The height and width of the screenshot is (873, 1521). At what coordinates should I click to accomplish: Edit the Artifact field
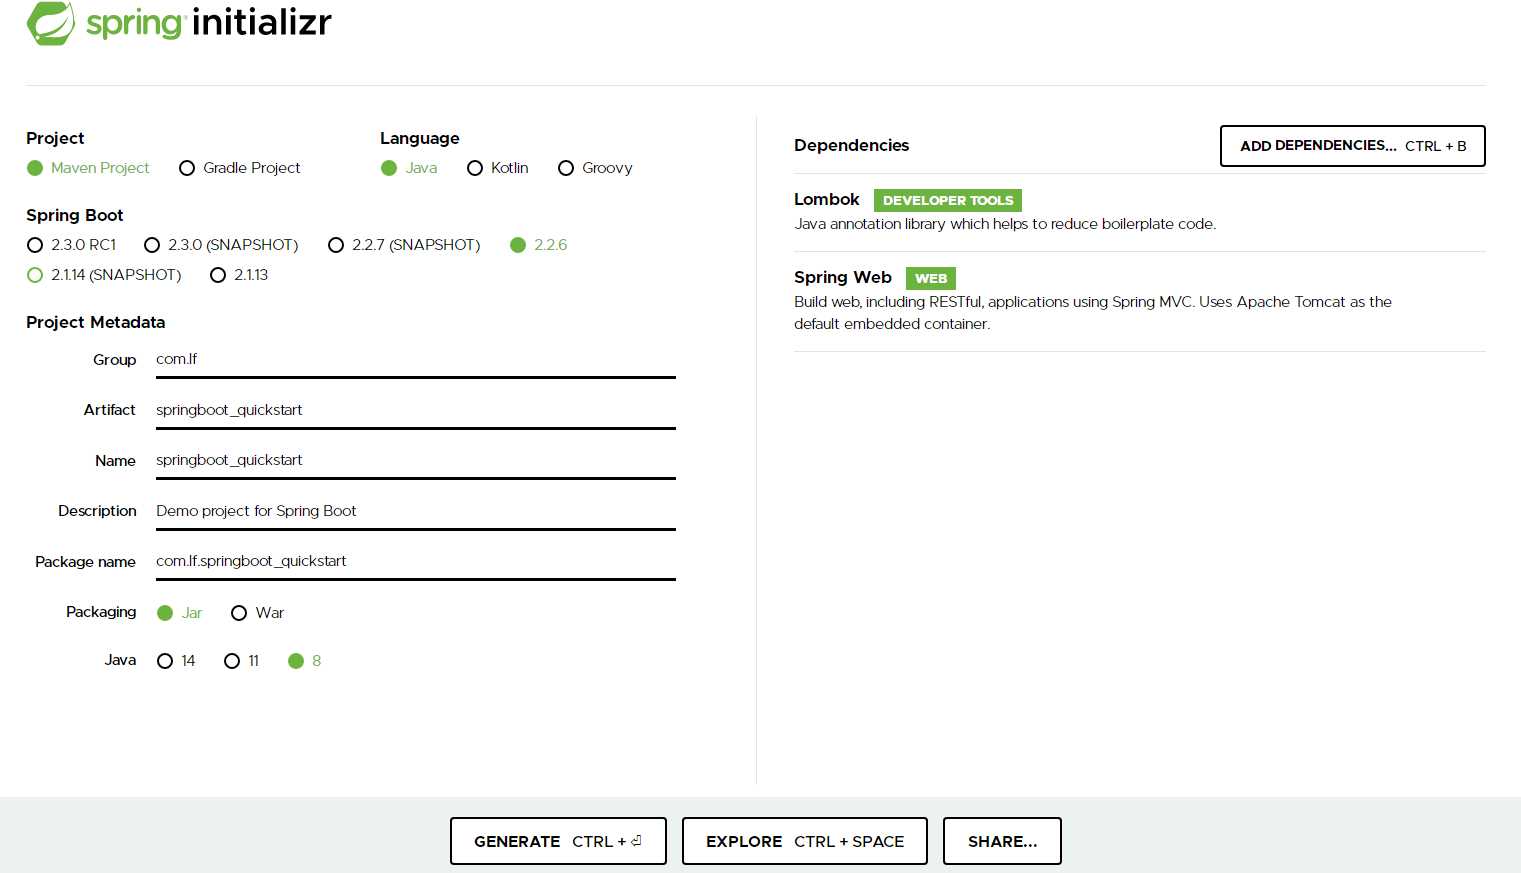pos(416,411)
